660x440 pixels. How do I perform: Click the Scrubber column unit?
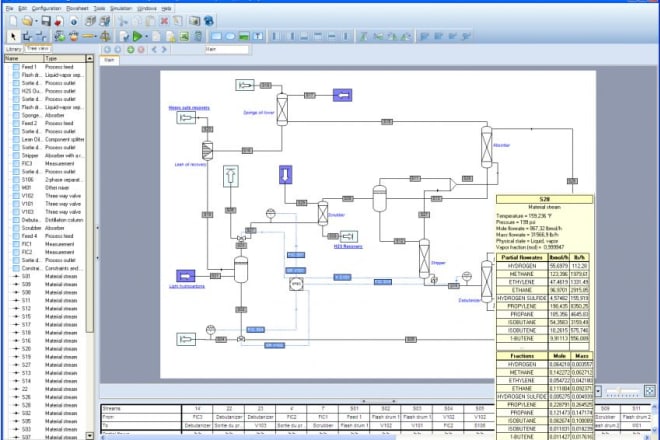(x=323, y=213)
